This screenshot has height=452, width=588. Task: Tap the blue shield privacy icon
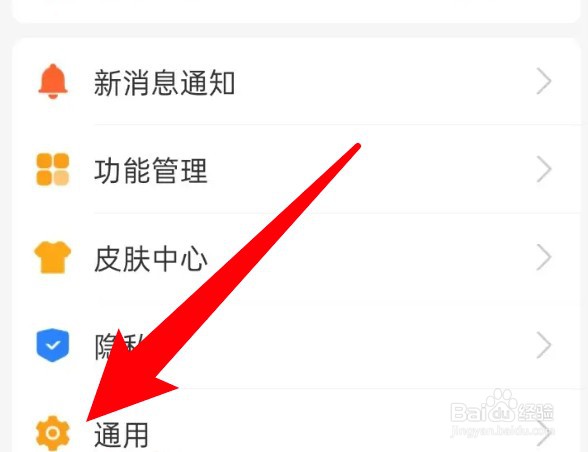(53, 345)
